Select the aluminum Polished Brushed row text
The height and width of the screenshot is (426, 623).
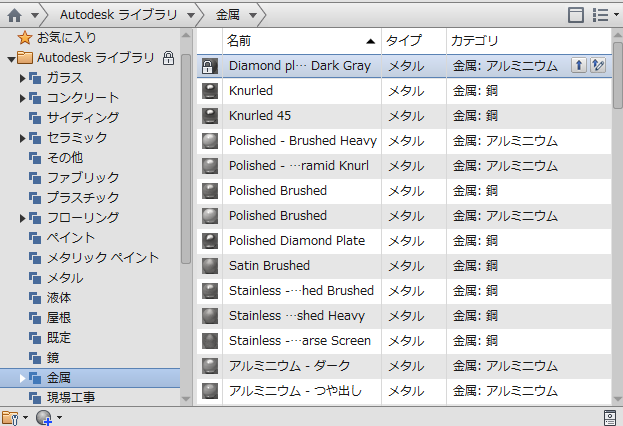(278, 216)
